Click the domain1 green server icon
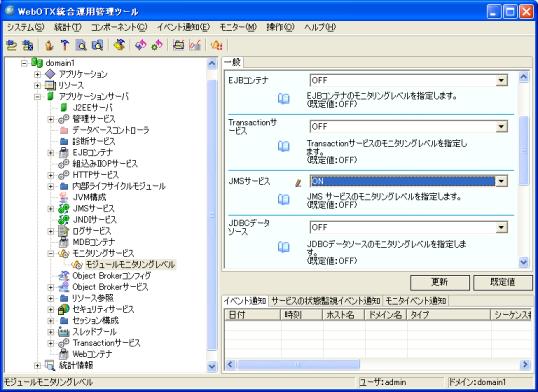Screen dimensions: 538x392 37,63
